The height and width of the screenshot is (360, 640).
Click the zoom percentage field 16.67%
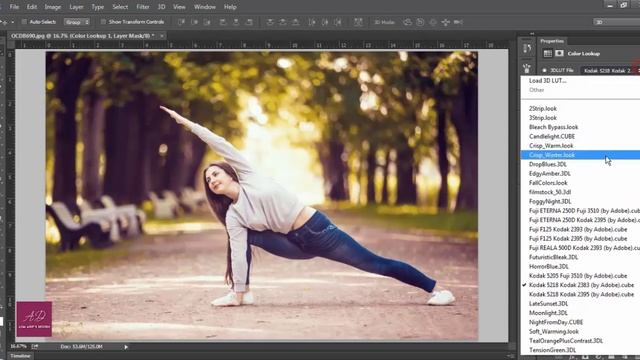(x=18, y=347)
